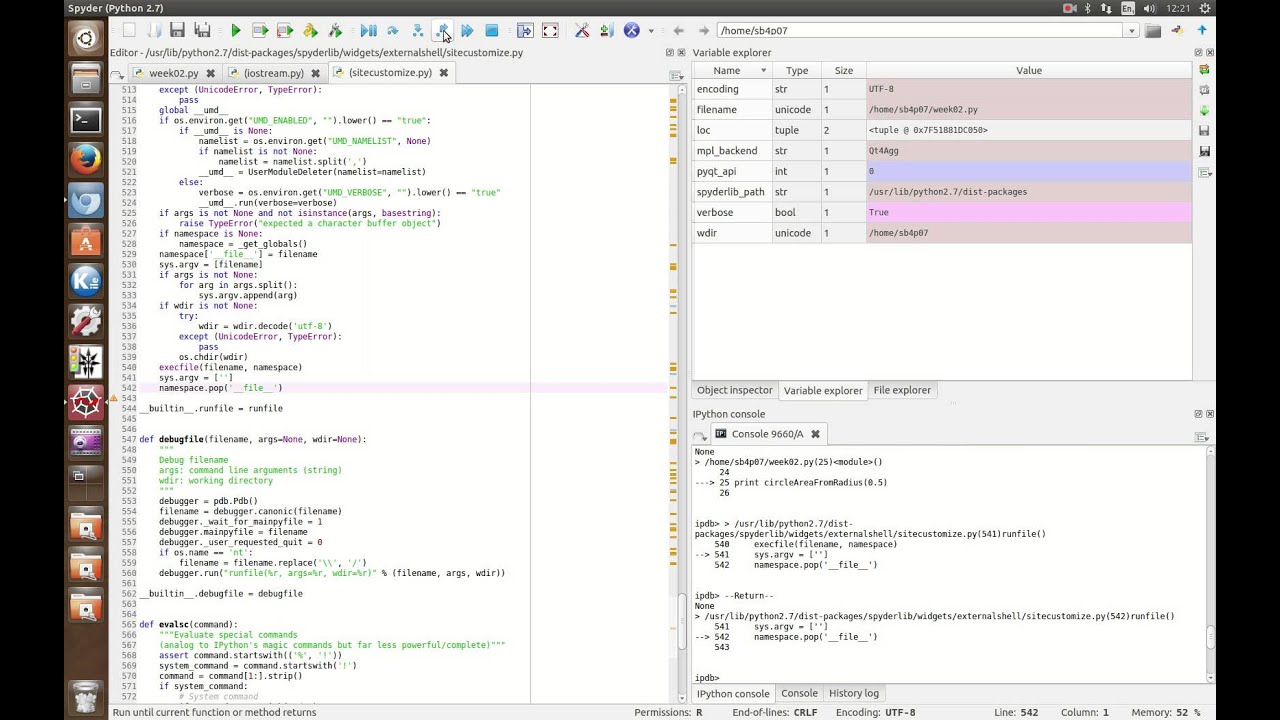
Task: Toggle fullscreen mode icon
Action: coord(550,31)
